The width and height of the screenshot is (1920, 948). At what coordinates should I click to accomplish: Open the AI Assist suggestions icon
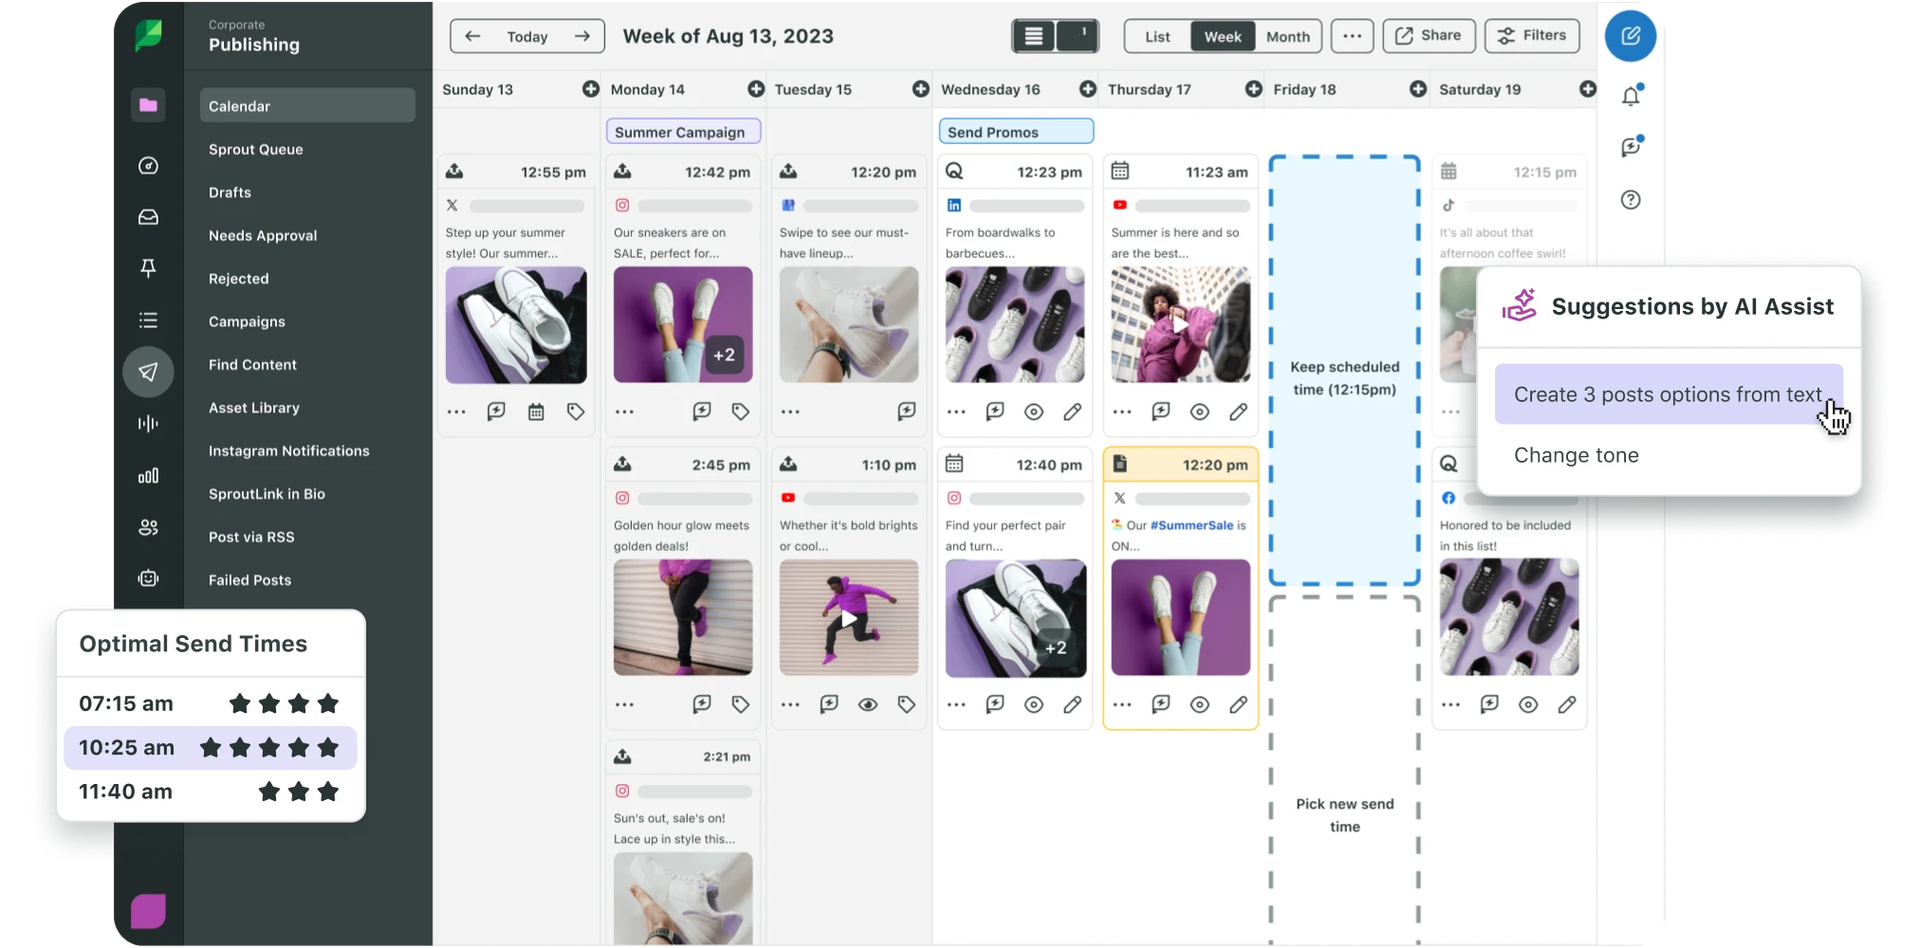coord(1632,146)
